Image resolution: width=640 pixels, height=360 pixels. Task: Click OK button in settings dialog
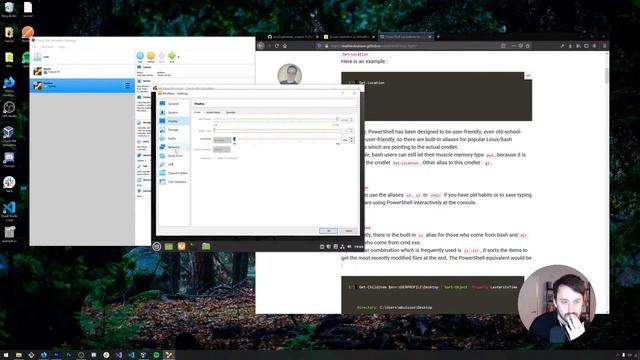[x=328, y=231]
